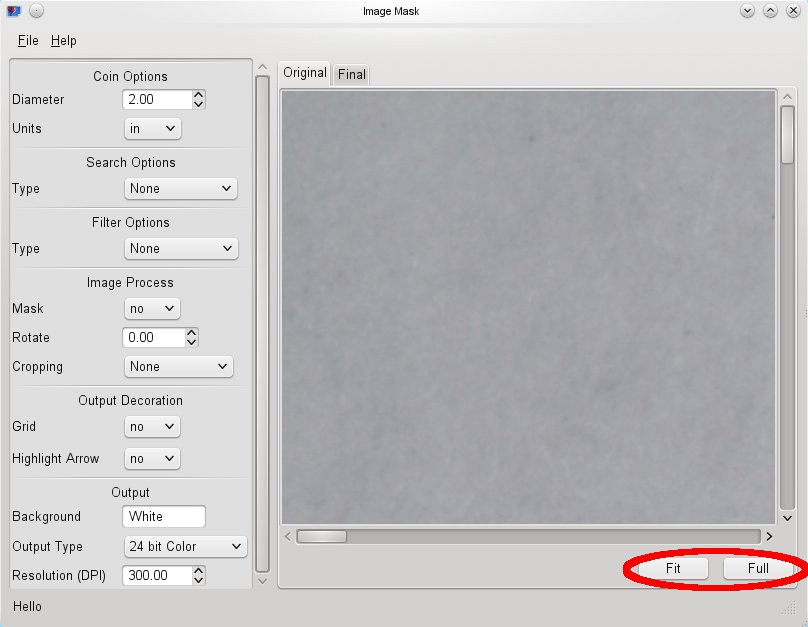The height and width of the screenshot is (627, 808).
Task: Click the image view vertical scrollbar handle
Action: click(787, 135)
